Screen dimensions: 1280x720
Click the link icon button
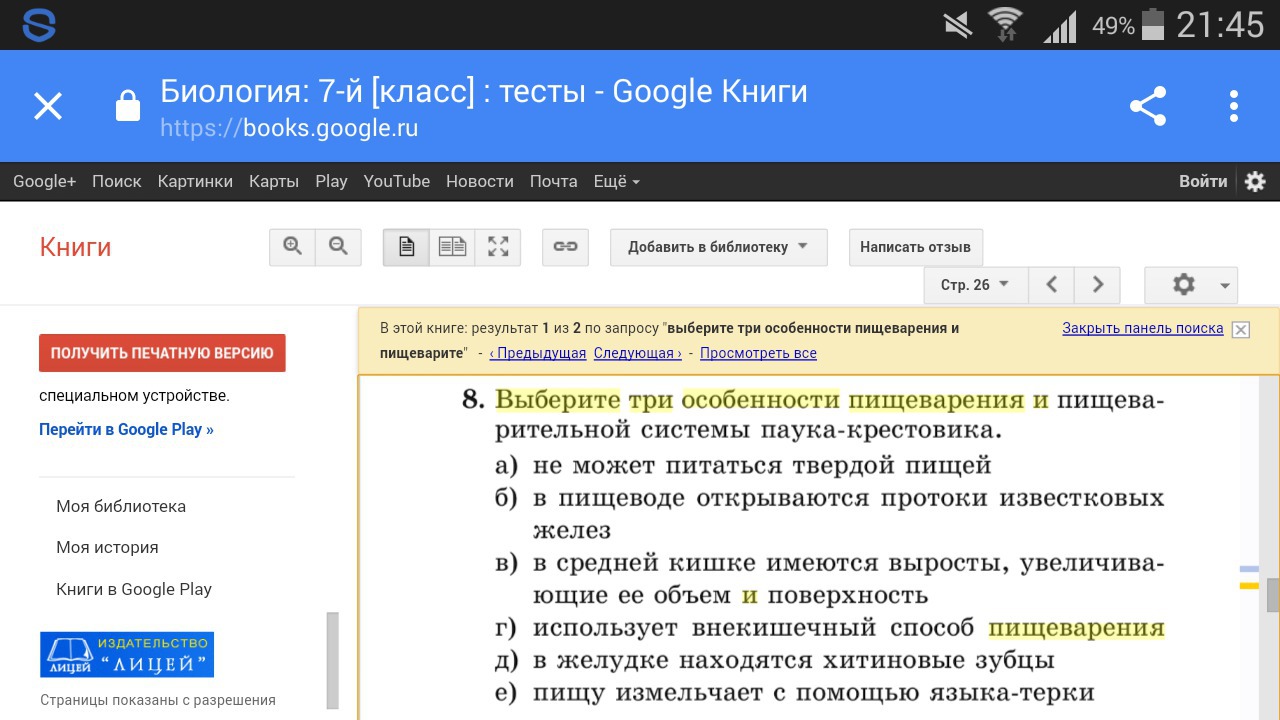pos(565,247)
